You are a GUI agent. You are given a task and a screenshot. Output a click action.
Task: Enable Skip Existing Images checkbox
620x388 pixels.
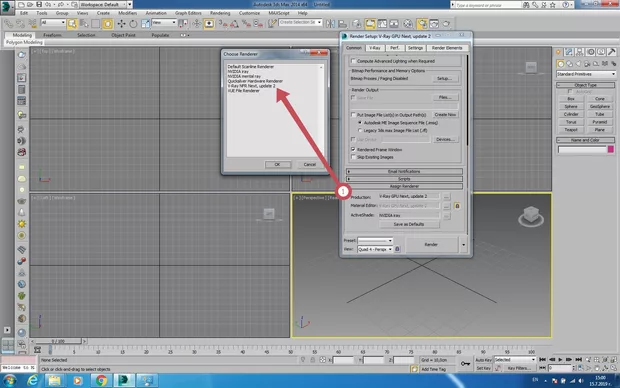click(353, 157)
